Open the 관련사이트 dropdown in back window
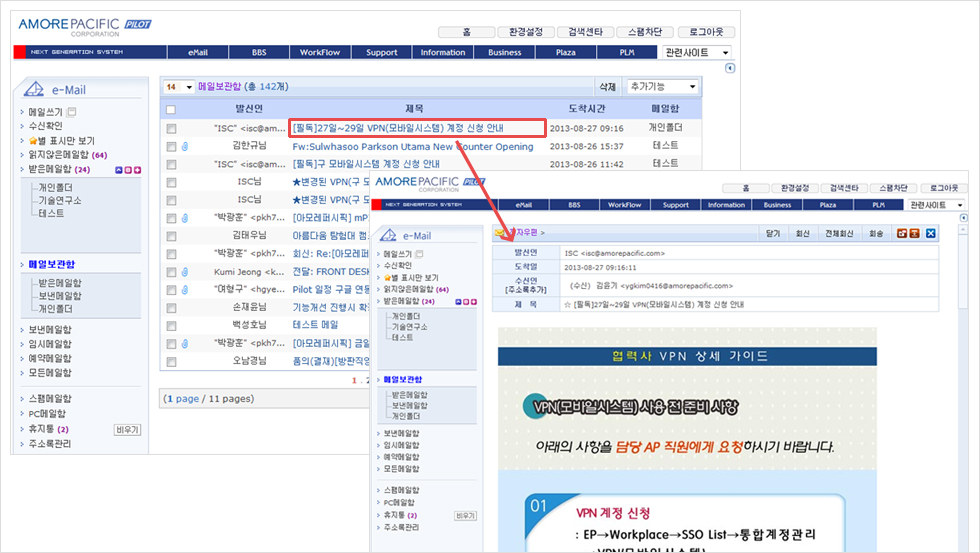Viewport: 980px width, 553px height. pos(696,52)
